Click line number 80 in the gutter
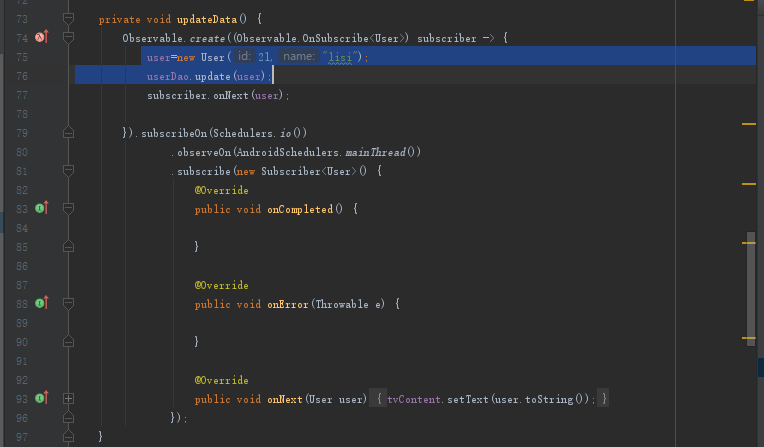The height and width of the screenshot is (447, 764). (22, 152)
